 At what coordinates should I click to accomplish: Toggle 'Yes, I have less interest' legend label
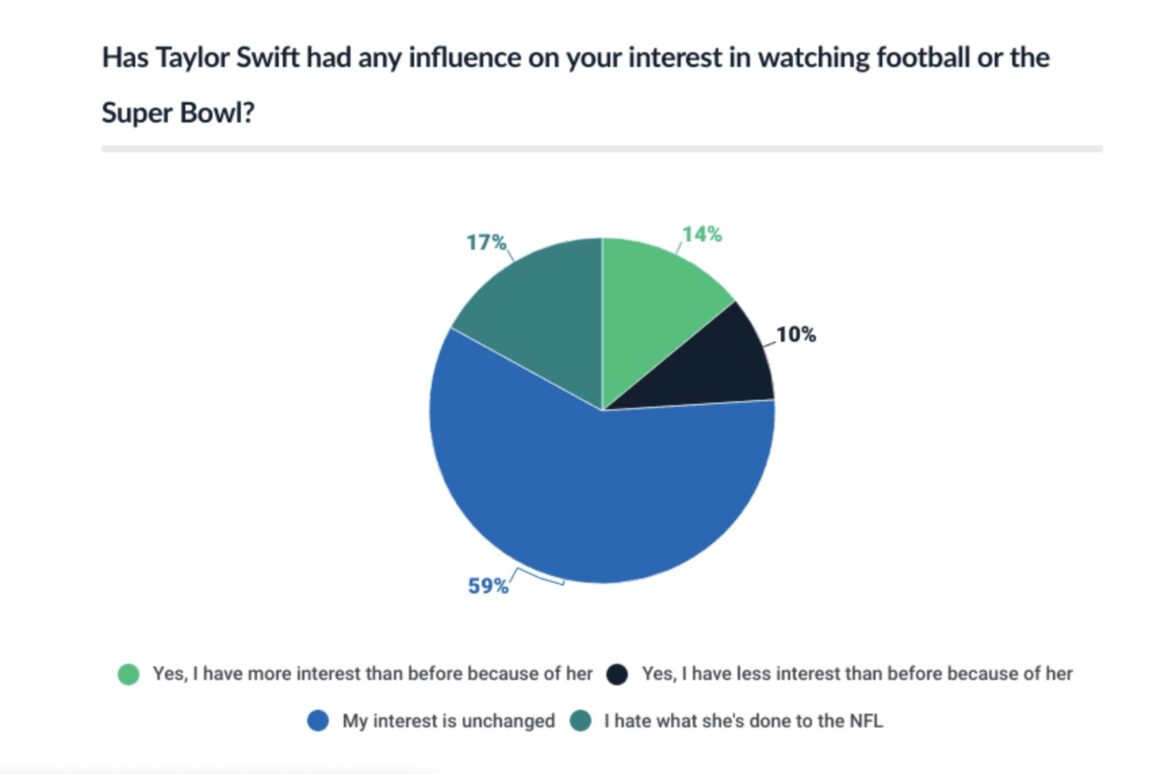click(x=857, y=674)
